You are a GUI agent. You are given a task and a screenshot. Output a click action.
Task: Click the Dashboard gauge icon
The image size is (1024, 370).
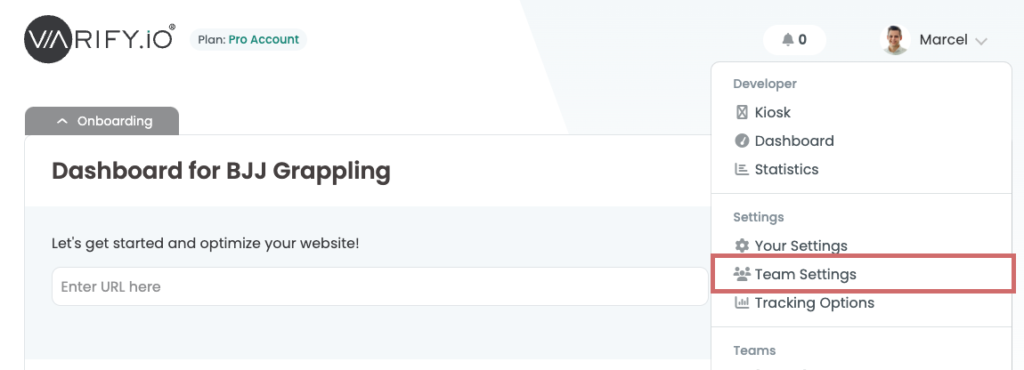(742, 140)
